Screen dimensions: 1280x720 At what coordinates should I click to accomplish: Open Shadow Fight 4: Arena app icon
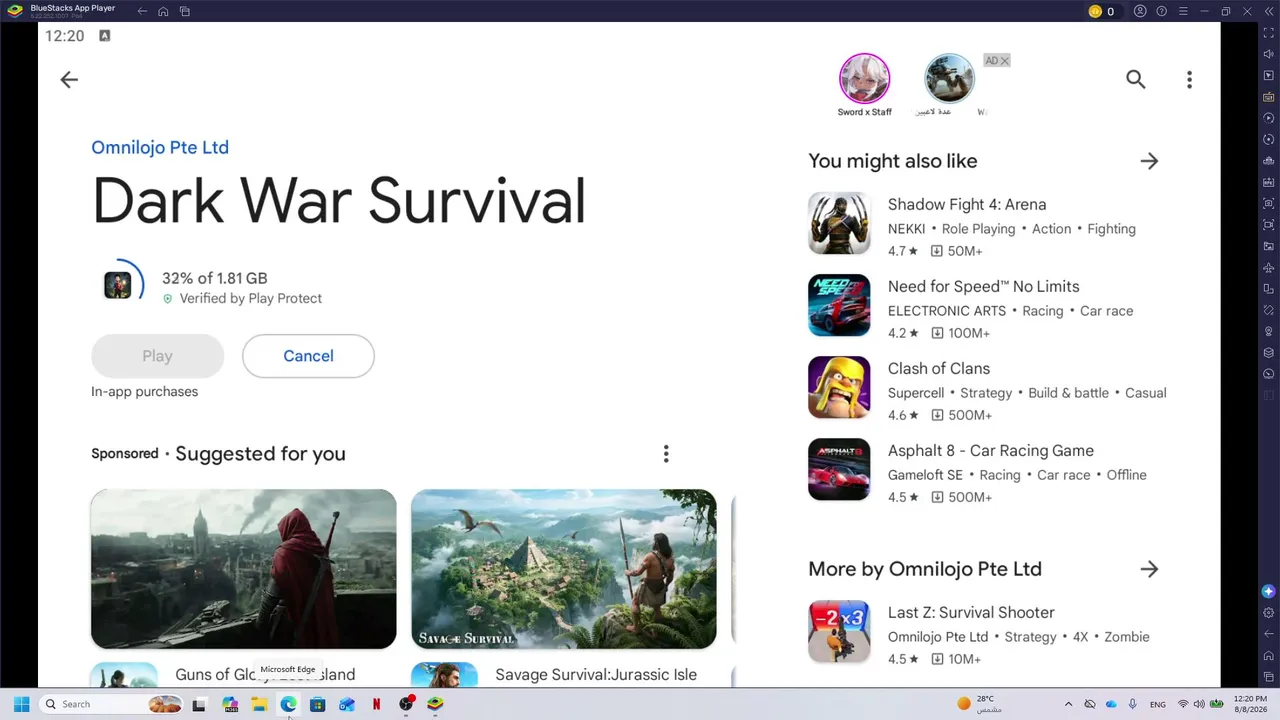(839, 223)
